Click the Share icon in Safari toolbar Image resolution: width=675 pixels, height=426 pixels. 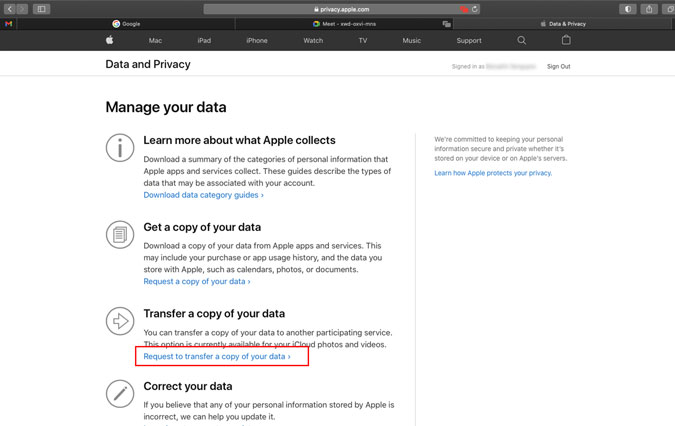click(x=649, y=9)
